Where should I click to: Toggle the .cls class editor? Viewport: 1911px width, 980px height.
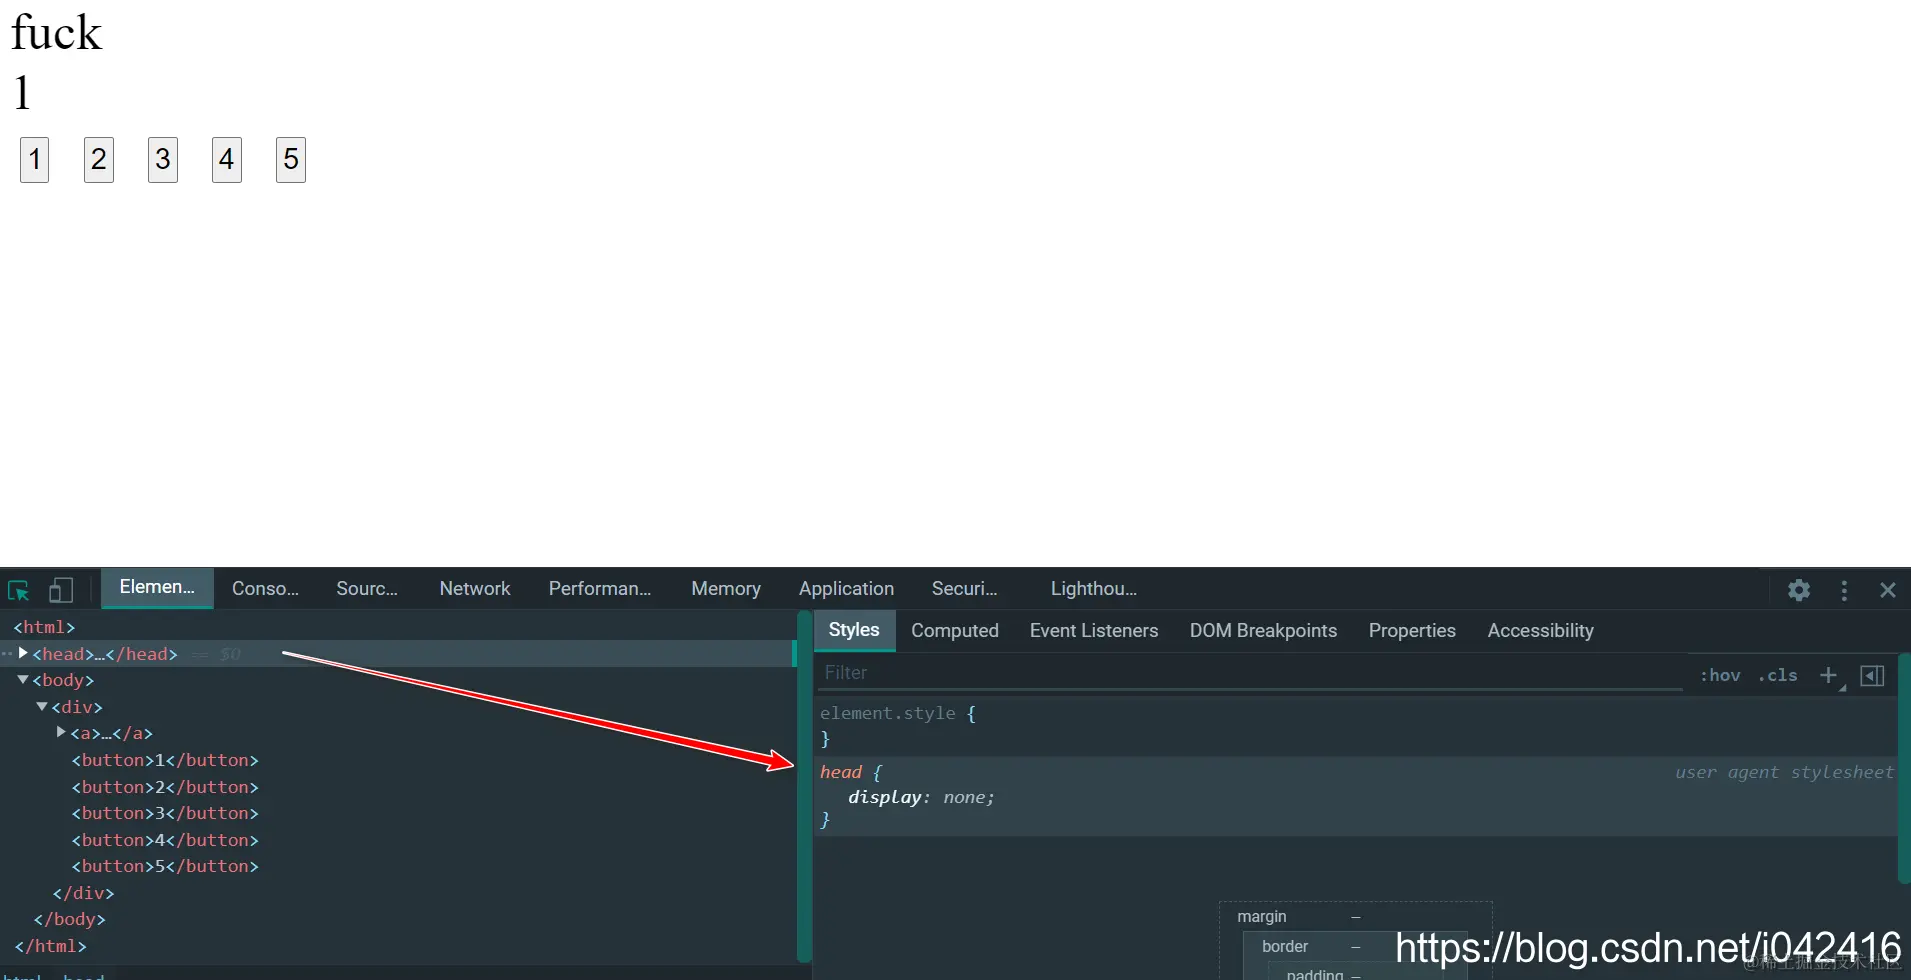1778,675
